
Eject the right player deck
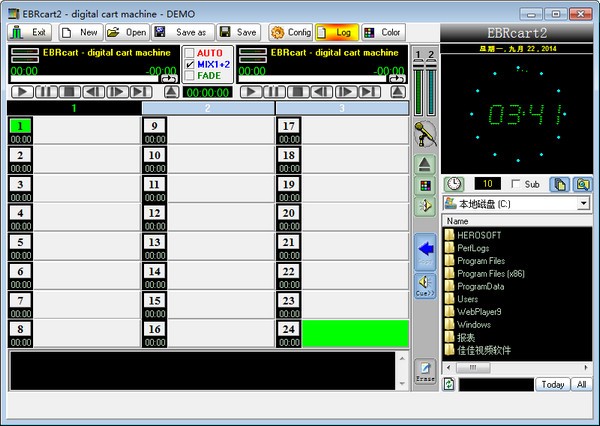[x=398, y=92]
